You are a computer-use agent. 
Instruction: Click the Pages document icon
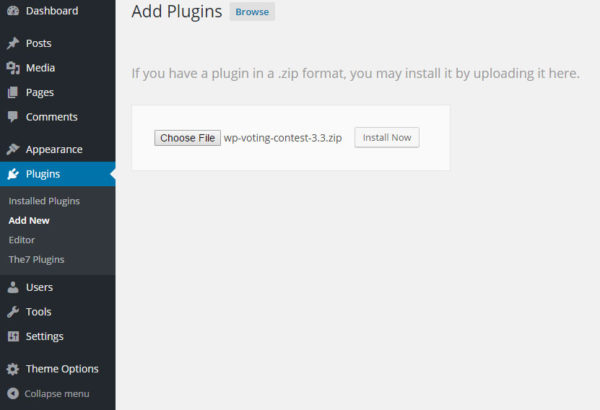coord(13,92)
